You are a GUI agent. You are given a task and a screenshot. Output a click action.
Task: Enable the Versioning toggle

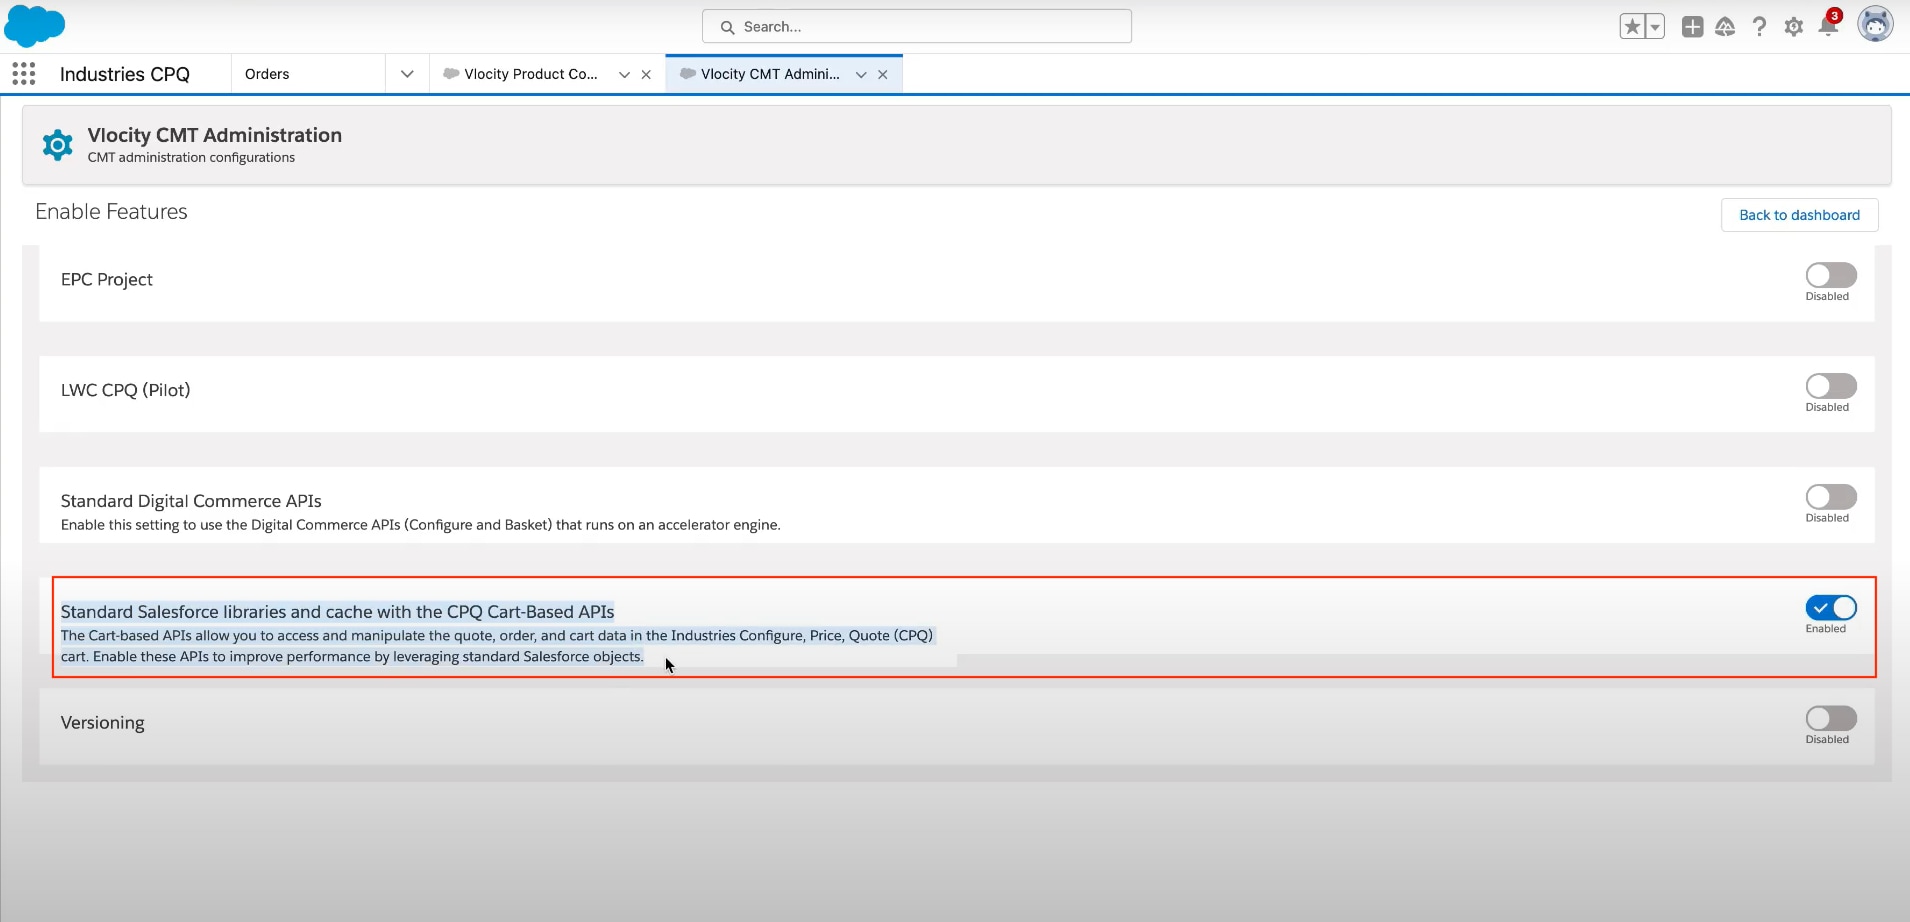click(1831, 719)
